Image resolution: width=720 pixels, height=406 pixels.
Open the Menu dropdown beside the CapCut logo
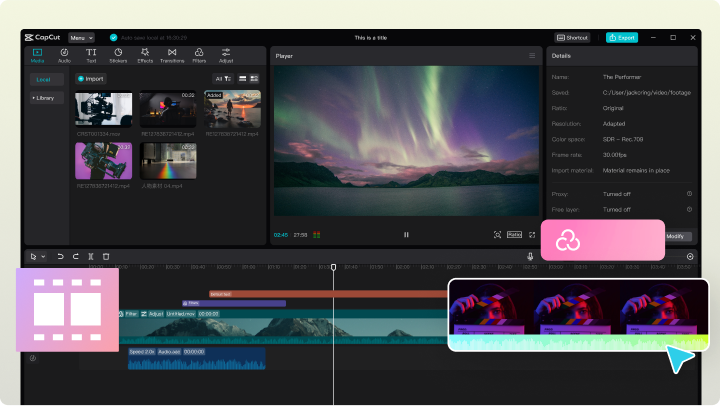pos(83,37)
